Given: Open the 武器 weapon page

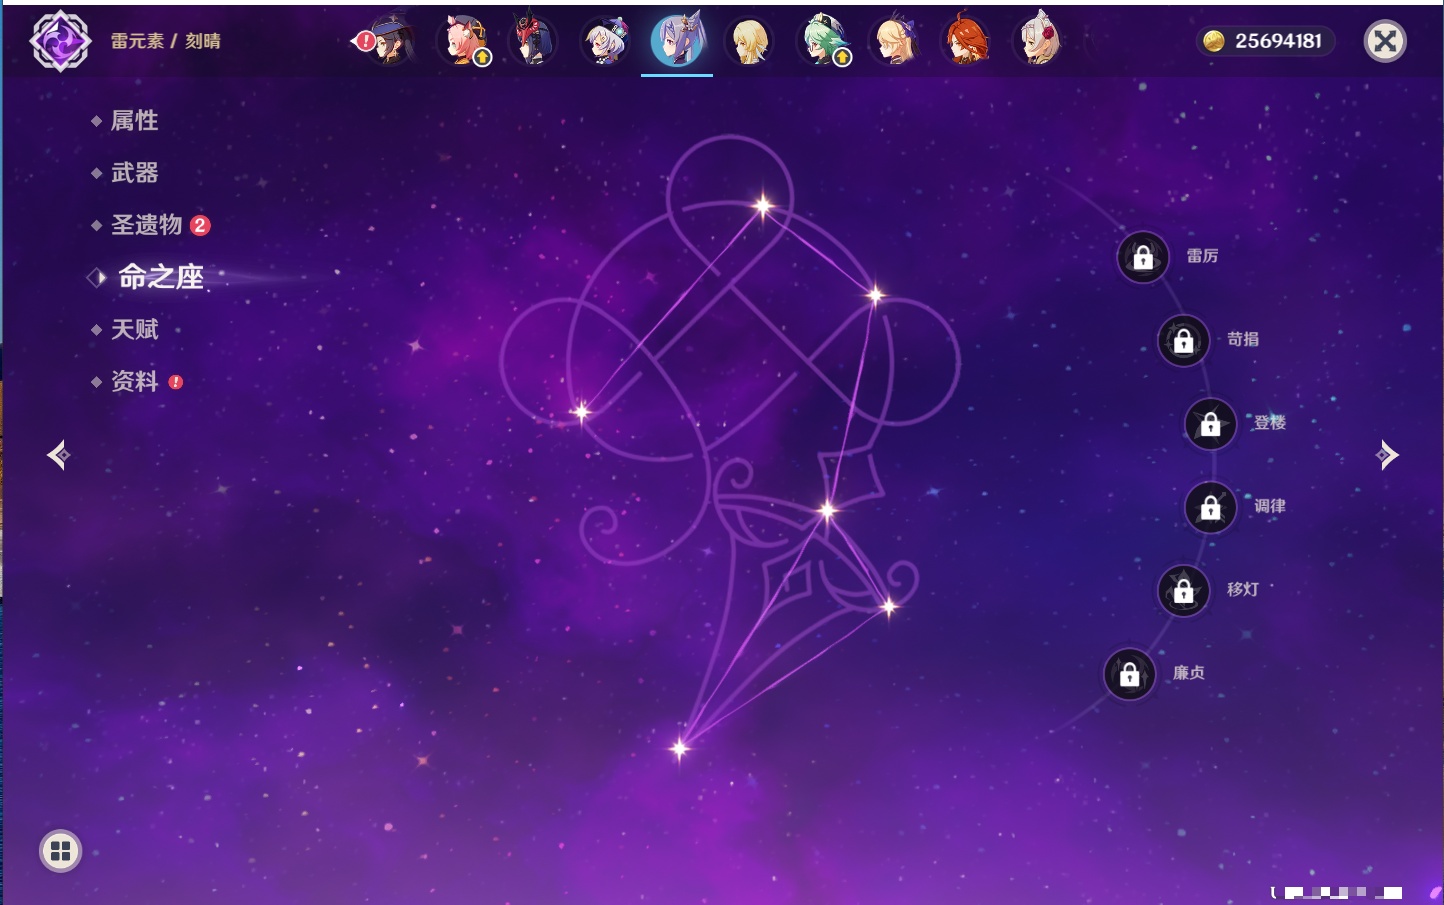Looking at the screenshot, I should (134, 173).
